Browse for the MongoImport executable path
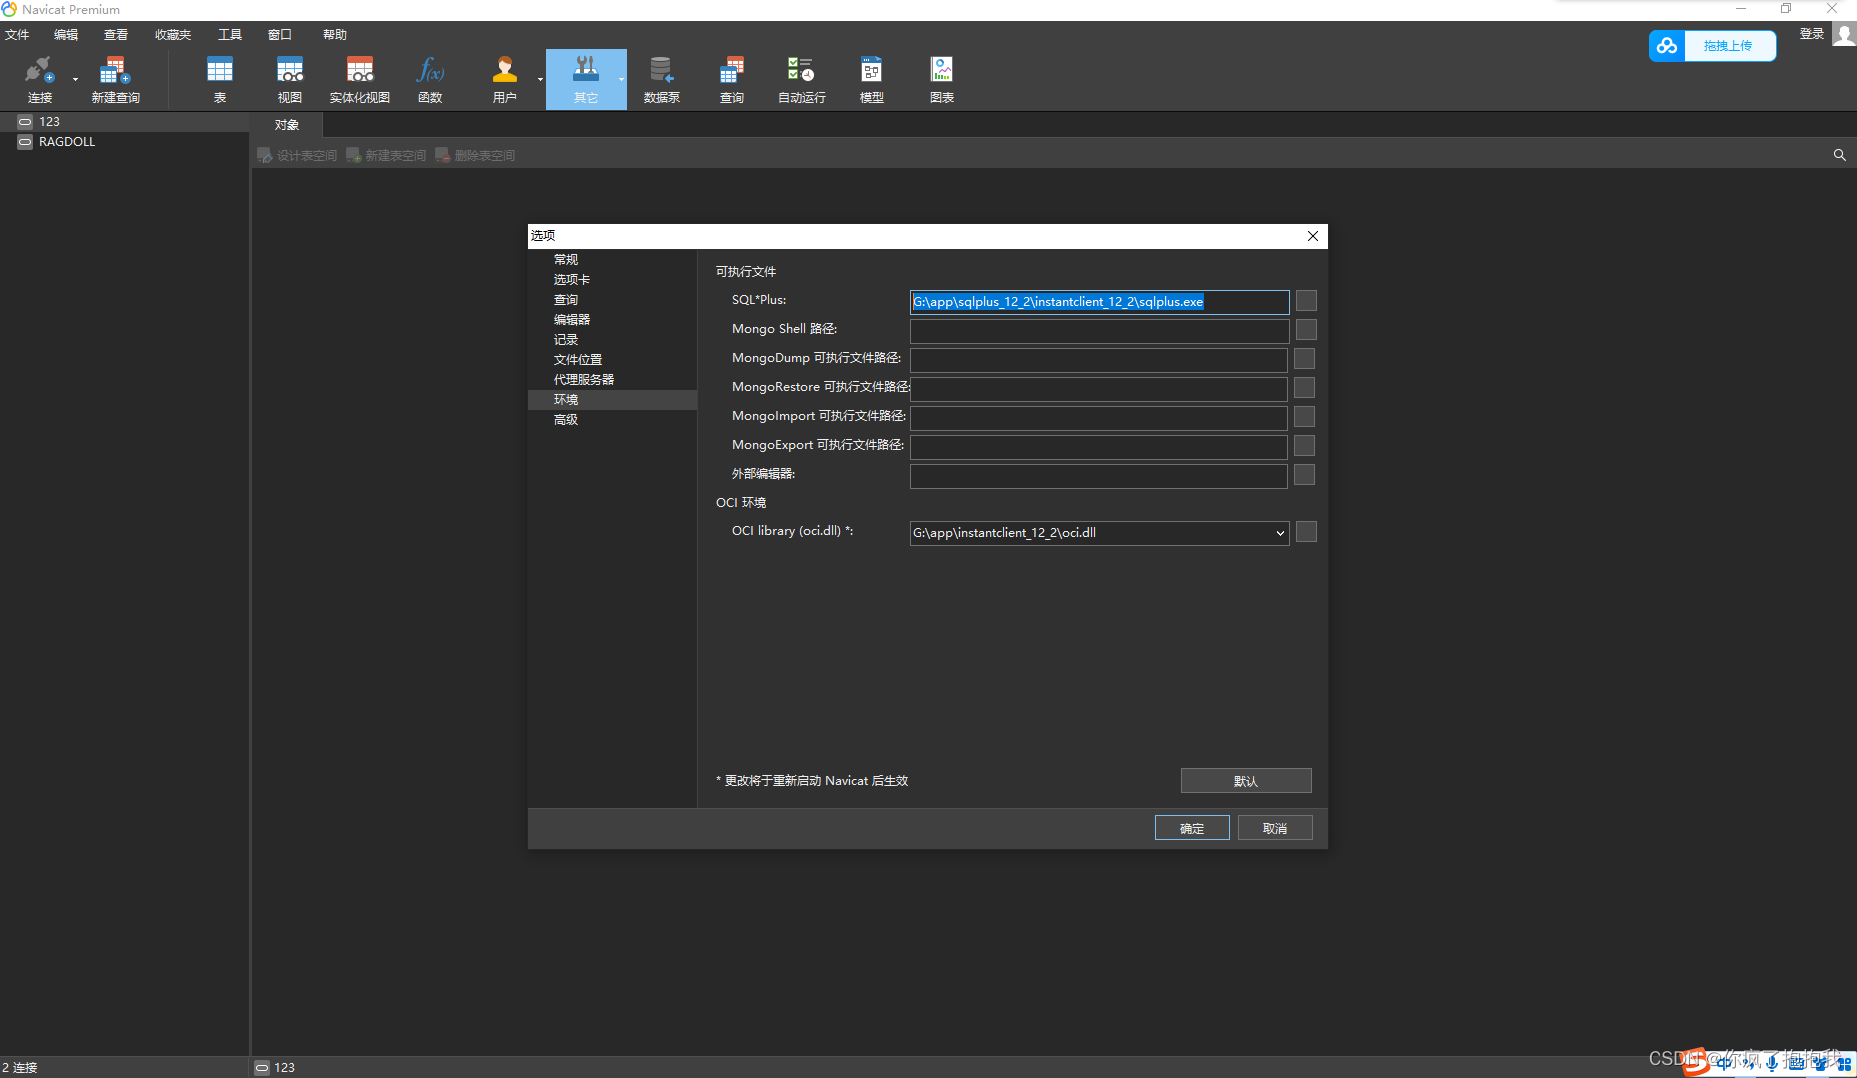The width and height of the screenshot is (1857, 1078). [x=1305, y=417]
